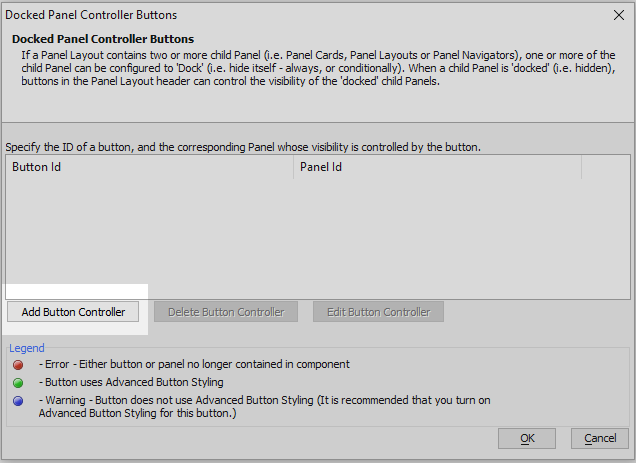Viewport: 636px width, 463px height.
Task: Click the red Error legend icon
Action: 18,365
